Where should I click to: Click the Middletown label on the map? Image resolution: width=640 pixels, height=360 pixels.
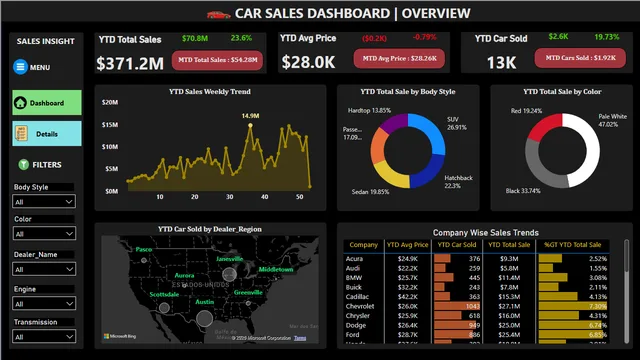tap(276, 269)
